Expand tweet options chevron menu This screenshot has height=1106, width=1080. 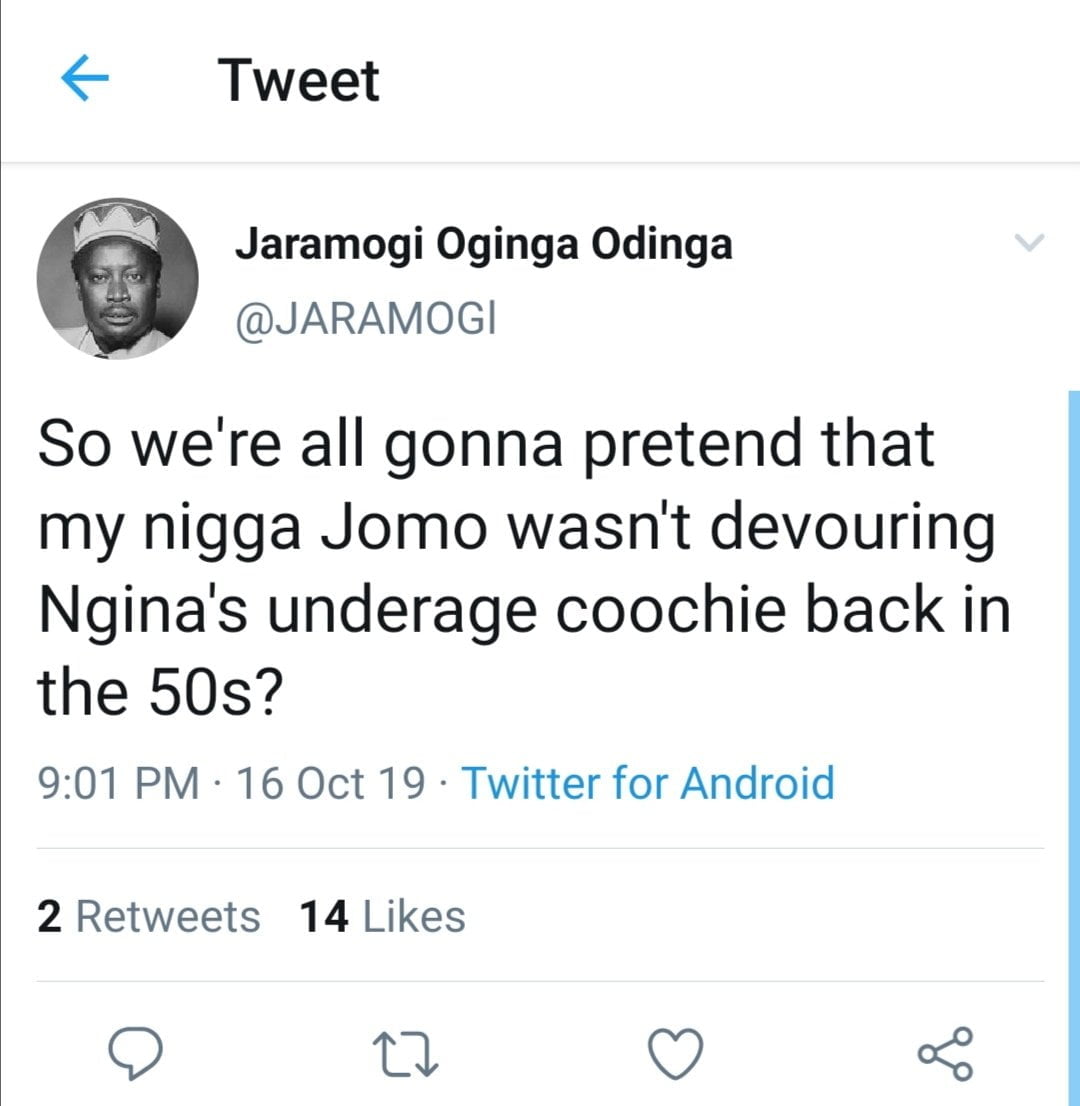coord(1028,243)
